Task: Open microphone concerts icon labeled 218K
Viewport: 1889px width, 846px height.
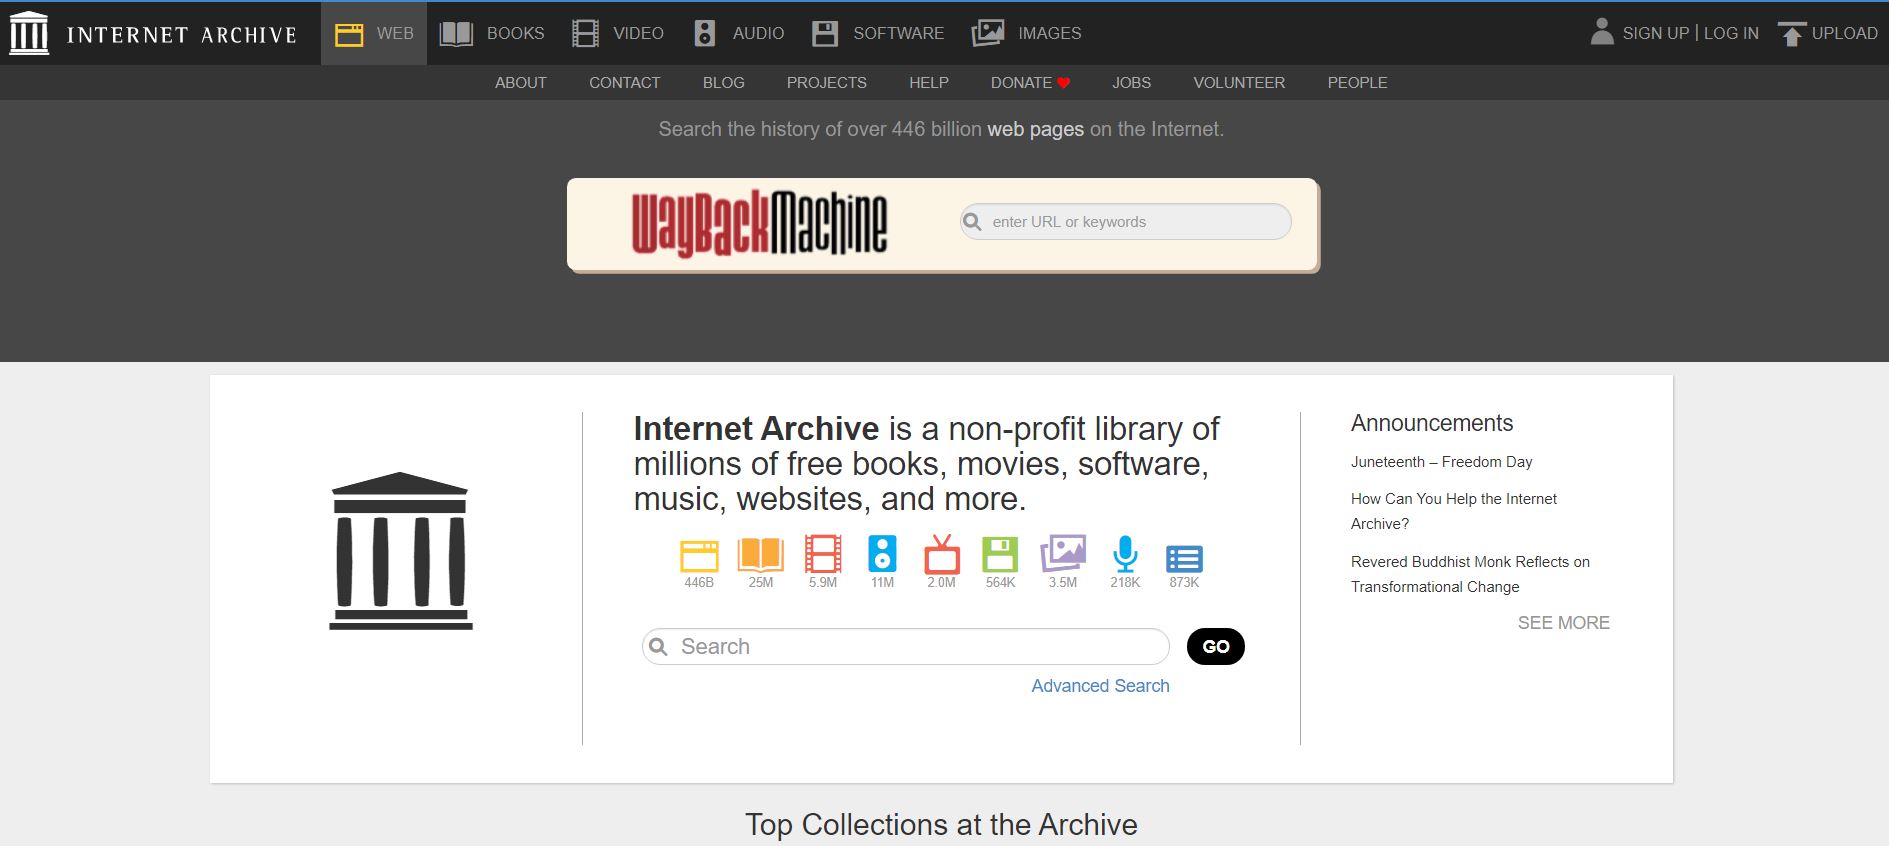Action: 1125,554
